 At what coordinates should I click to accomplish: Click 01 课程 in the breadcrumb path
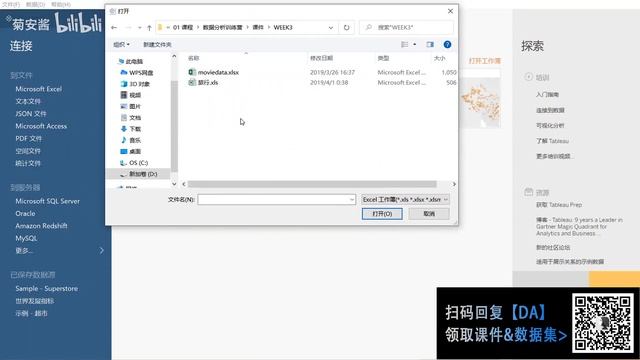tap(183, 27)
